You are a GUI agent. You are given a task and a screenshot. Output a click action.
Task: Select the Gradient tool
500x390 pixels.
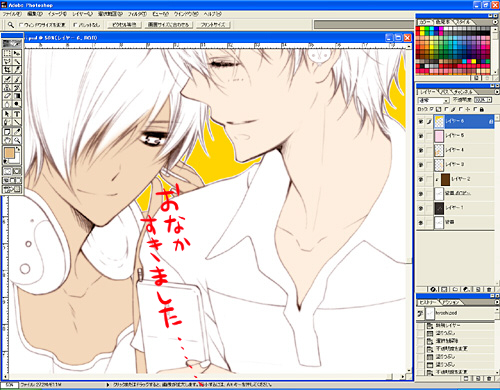pyautogui.click(x=17, y=96)
